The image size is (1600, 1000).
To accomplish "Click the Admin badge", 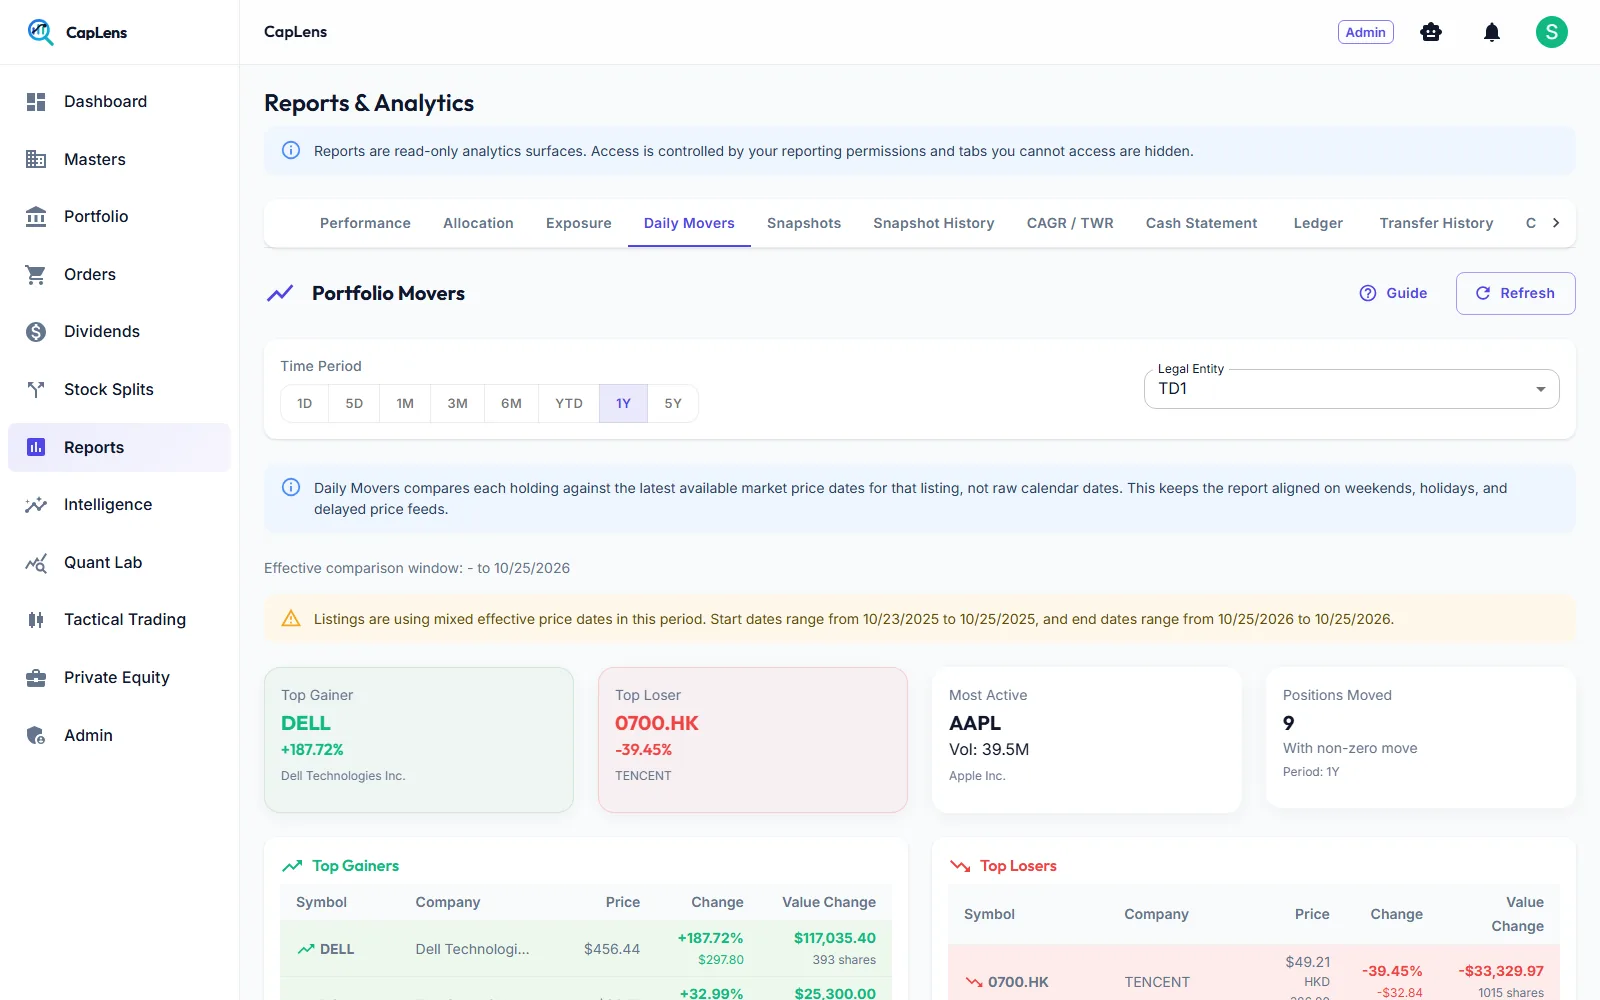I will click(x=1366, y=32).
